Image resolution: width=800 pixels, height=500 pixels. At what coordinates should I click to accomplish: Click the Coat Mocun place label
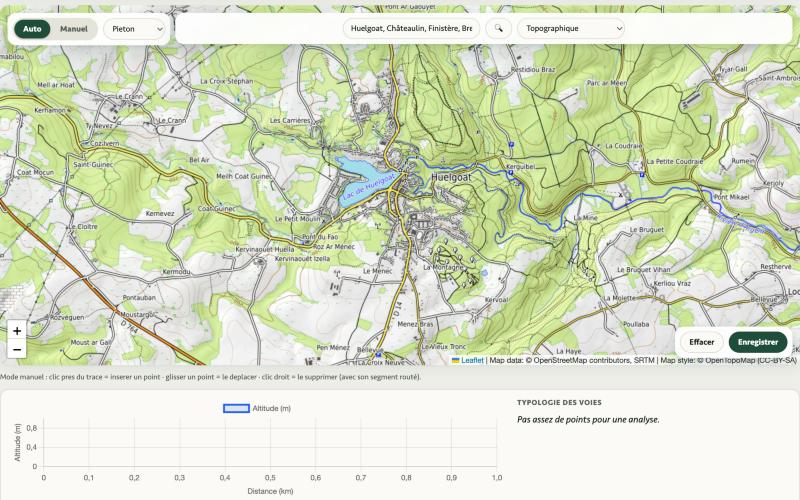(x=35, y=172)
